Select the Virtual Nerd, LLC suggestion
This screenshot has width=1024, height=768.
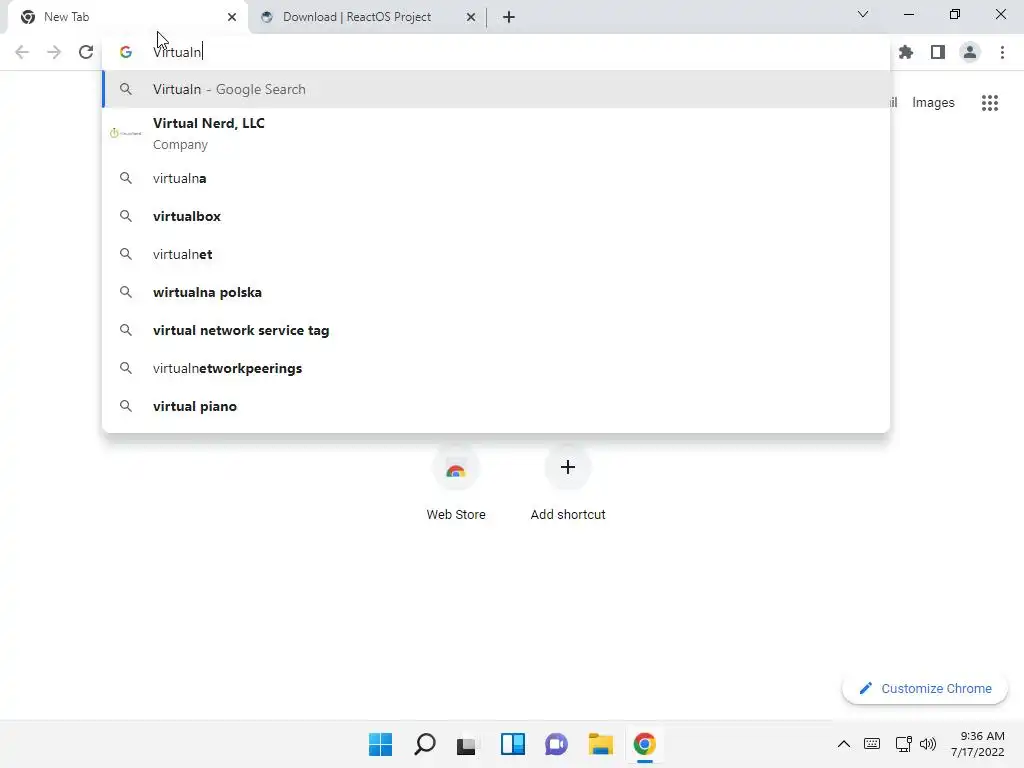[496, 133]
